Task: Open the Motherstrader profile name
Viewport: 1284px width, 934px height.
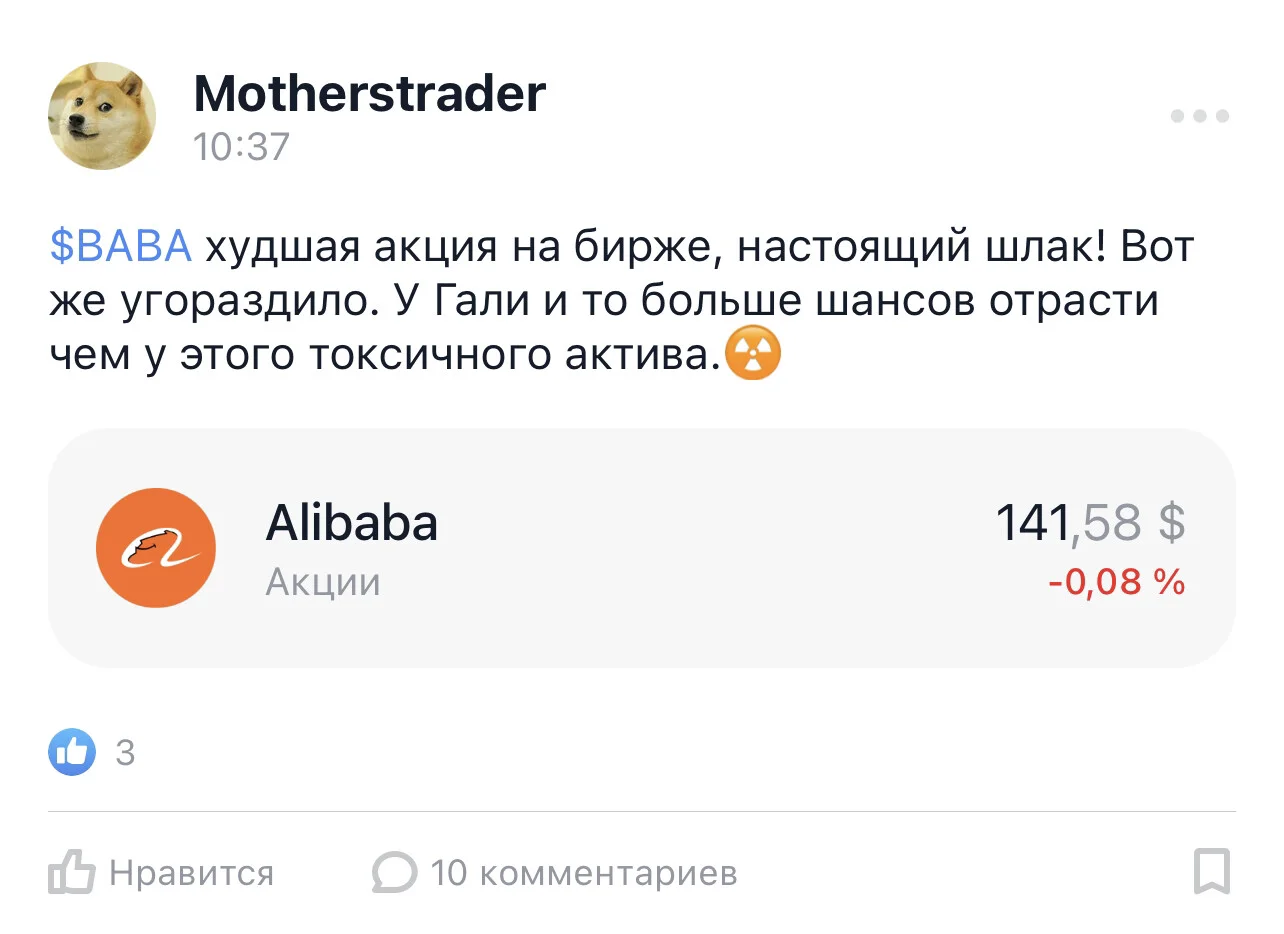Action: [369, 94]
